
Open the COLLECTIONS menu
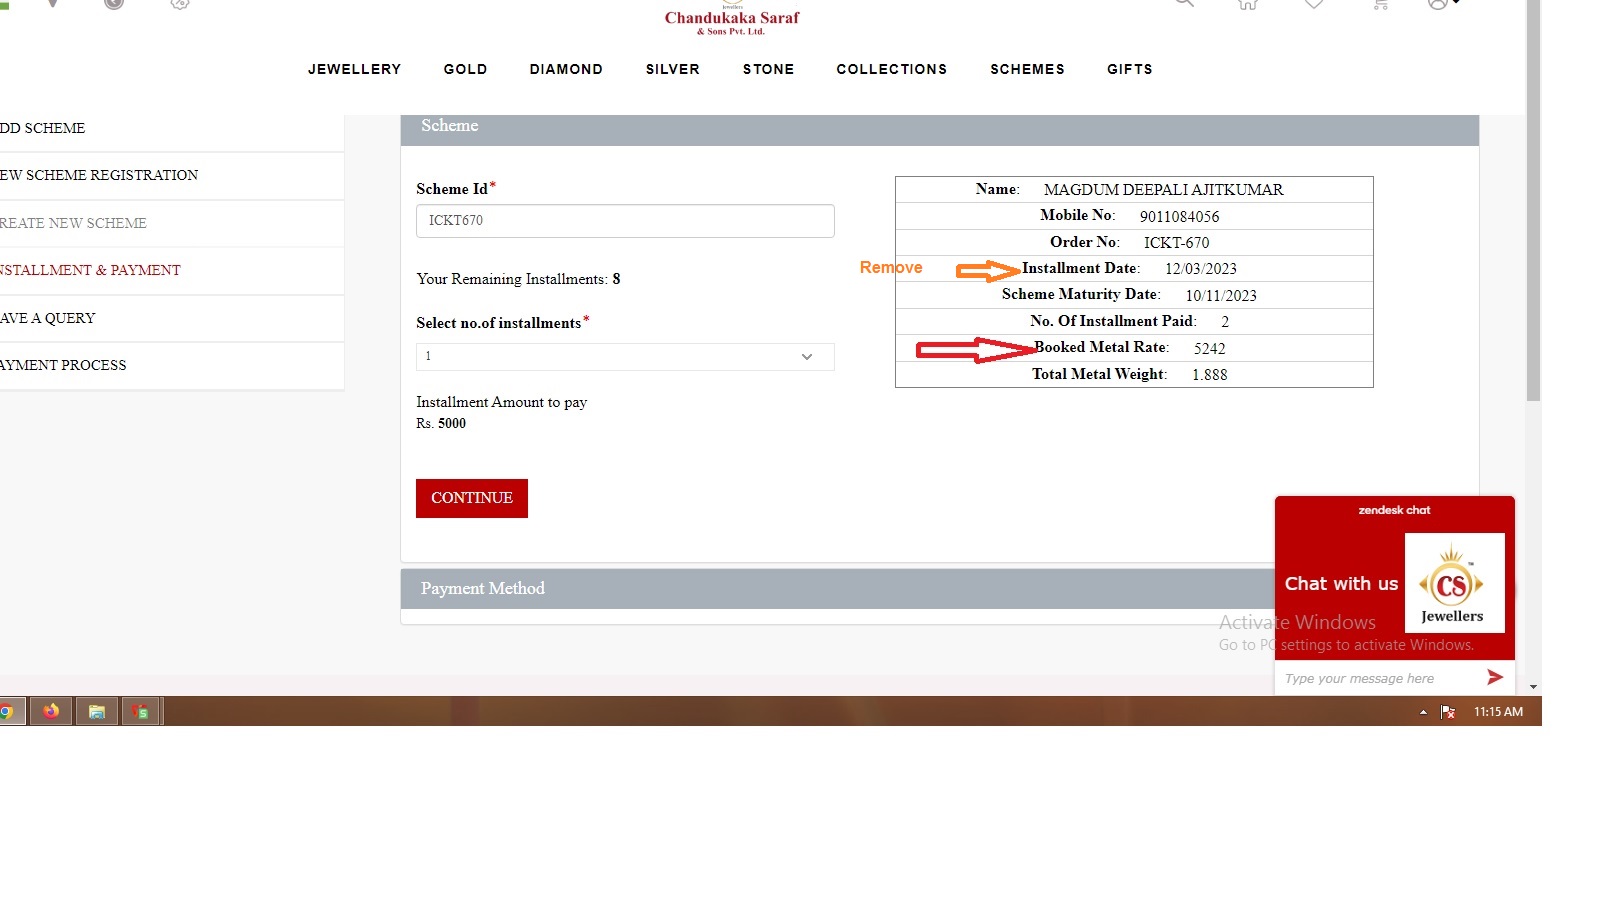891,69
